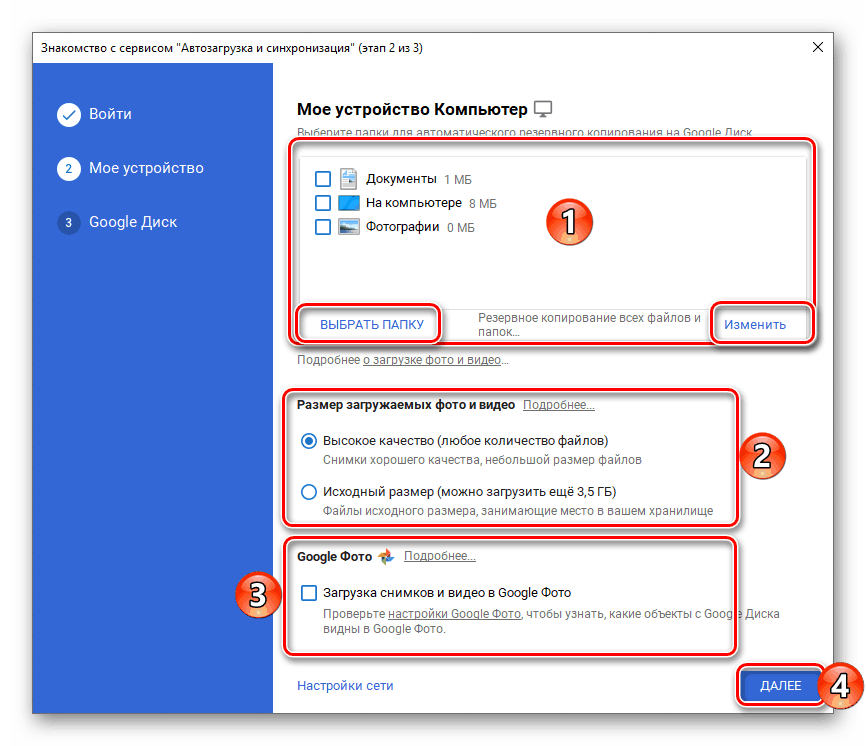Click the Фотографии picture icon
Screen dimensions: 866x746
tap(348, 227)
